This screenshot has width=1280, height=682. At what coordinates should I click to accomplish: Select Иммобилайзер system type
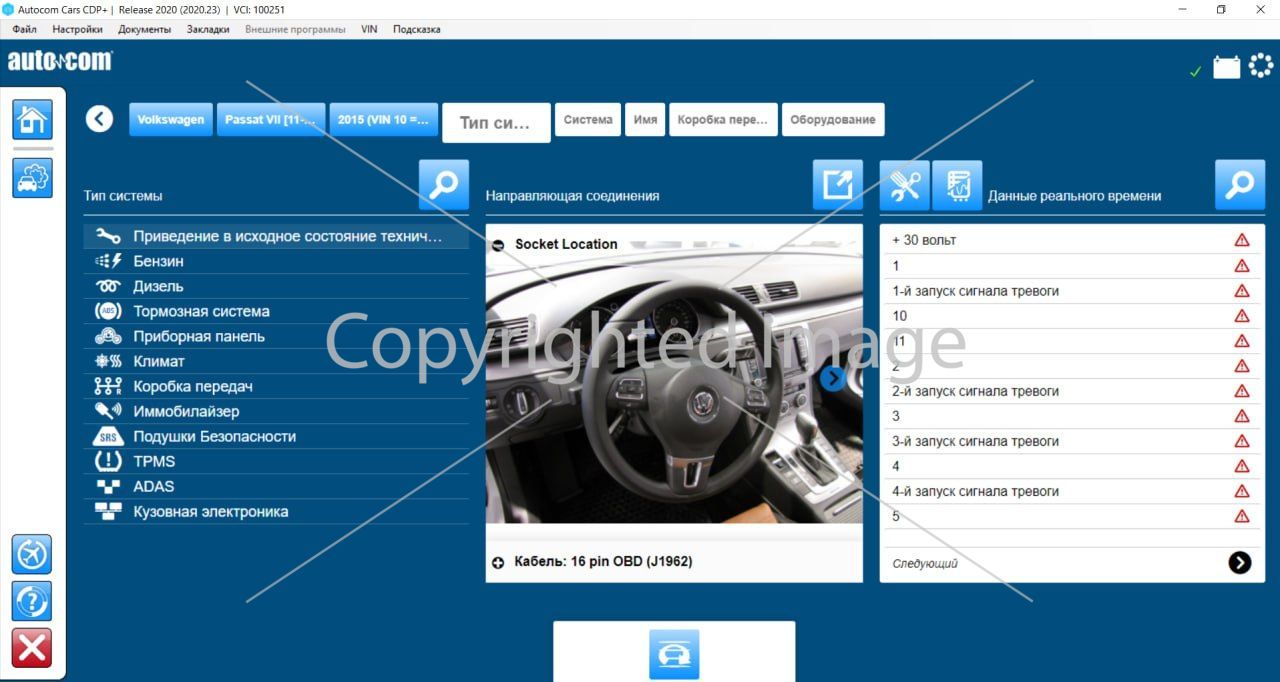pos(276,411)
